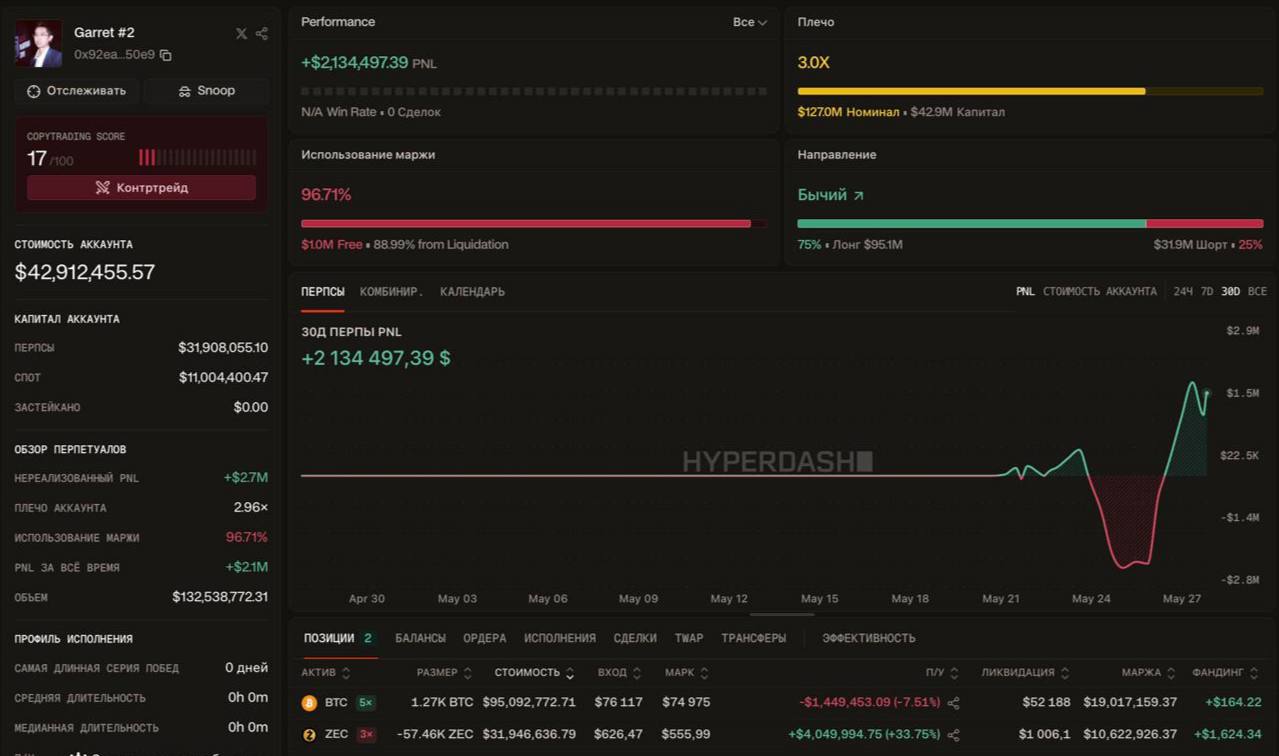
Task: Click the 5× leverage badge on BTC
Action: (366, 703)
